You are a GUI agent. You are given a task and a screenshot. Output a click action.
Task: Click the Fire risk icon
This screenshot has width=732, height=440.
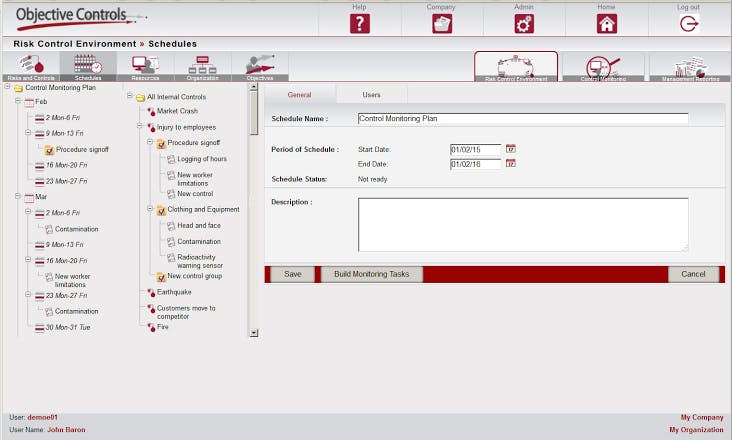pos(151,328)
